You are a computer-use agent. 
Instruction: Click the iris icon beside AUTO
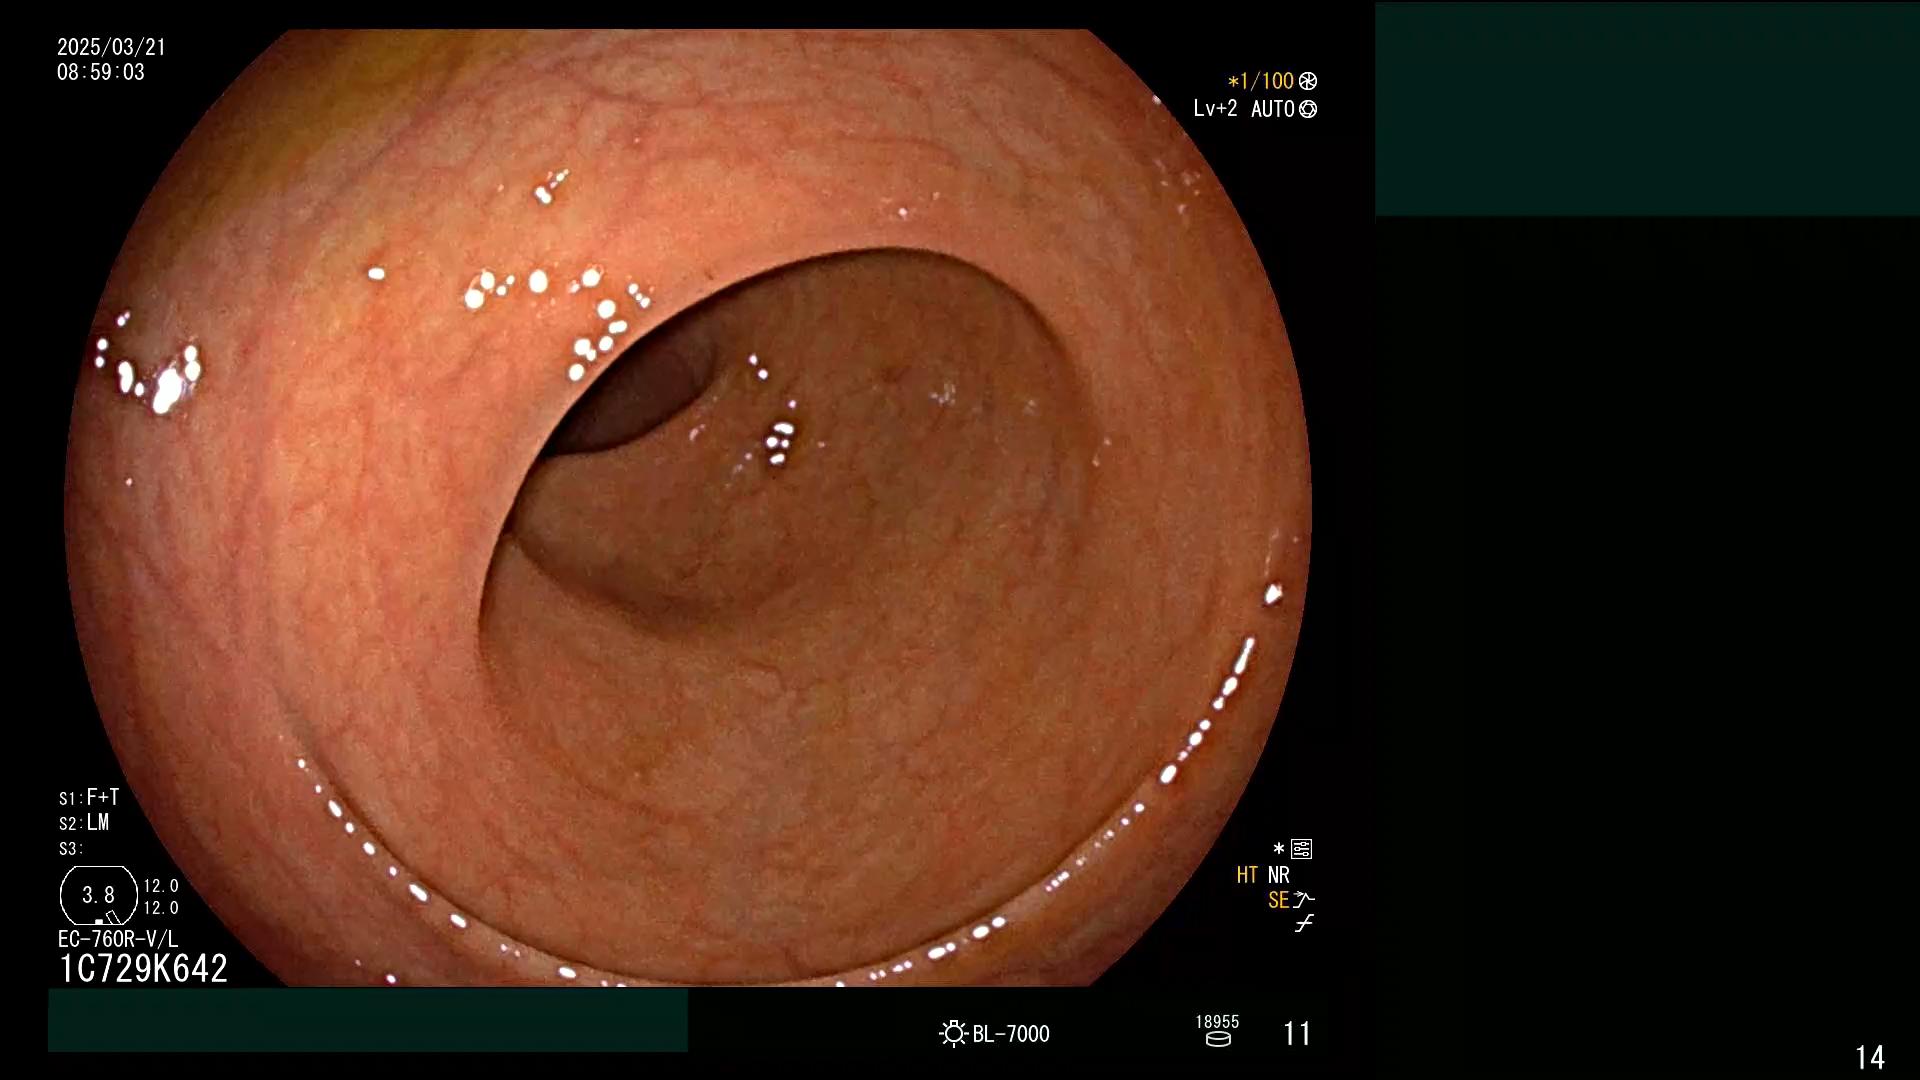coord(1308,109)
